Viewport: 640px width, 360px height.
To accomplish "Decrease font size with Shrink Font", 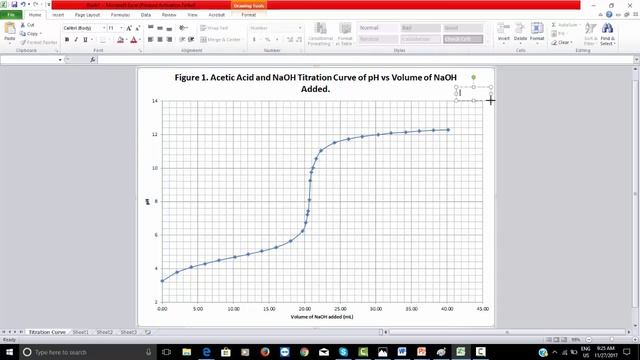I will coord(138,28).
